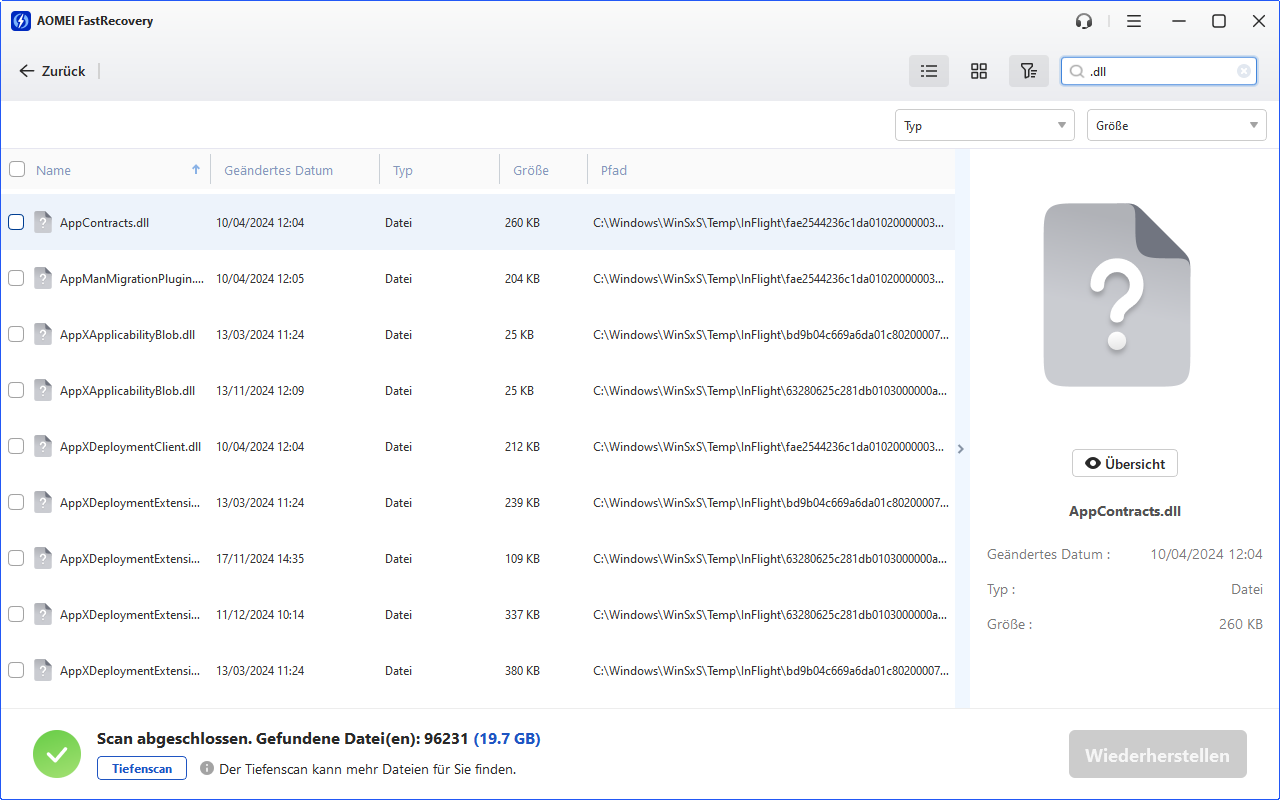The image size is (1280, 800).
Task: Tick the select-all checkbox in header
Action: 17,170
